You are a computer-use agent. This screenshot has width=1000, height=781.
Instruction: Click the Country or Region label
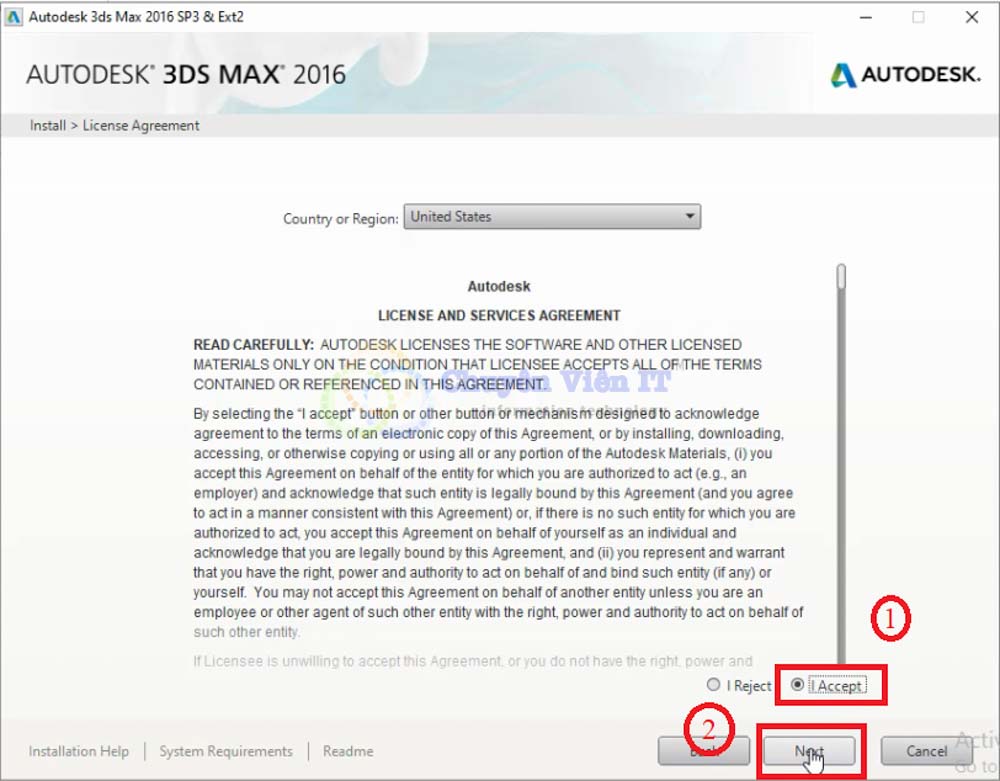tap(341, 218)
